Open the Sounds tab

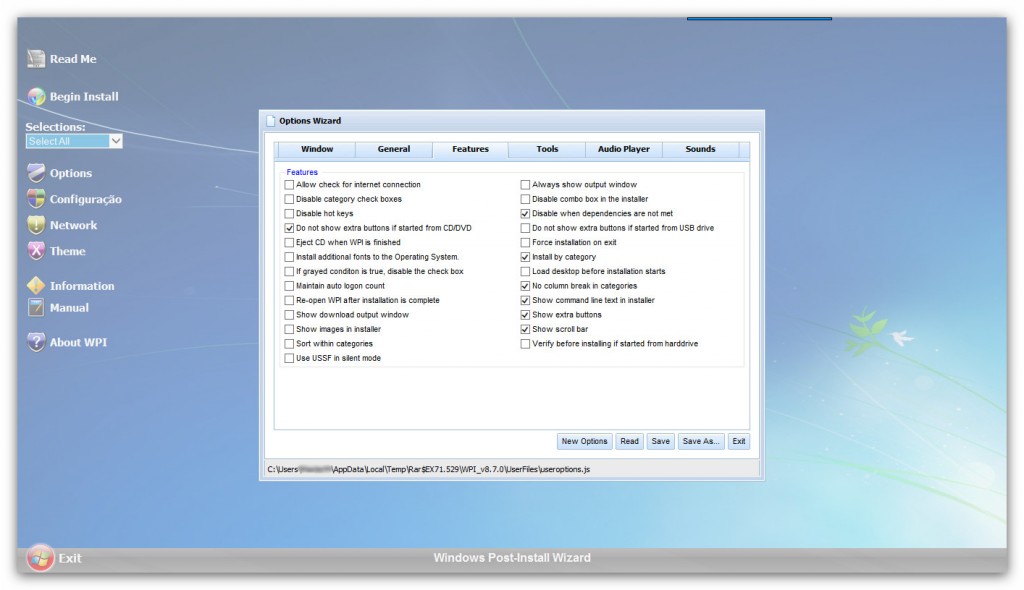(x=700, y=149)
